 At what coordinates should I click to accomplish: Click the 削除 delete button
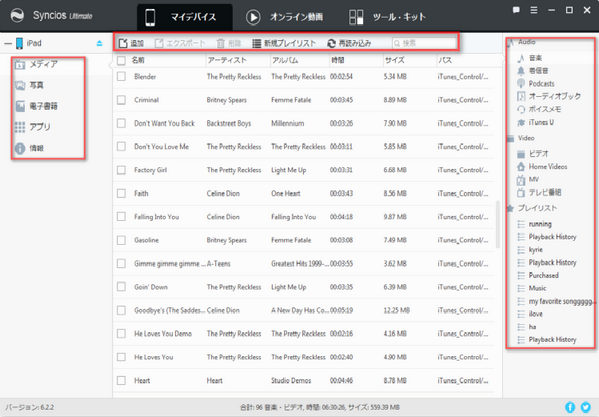click(229, 43)
